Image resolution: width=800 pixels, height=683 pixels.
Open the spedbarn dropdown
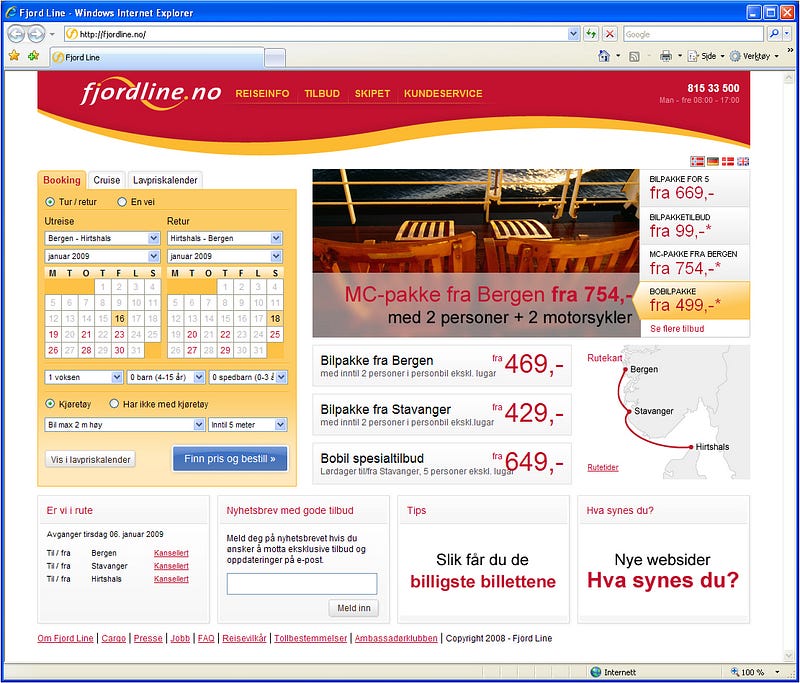point(248,377)
